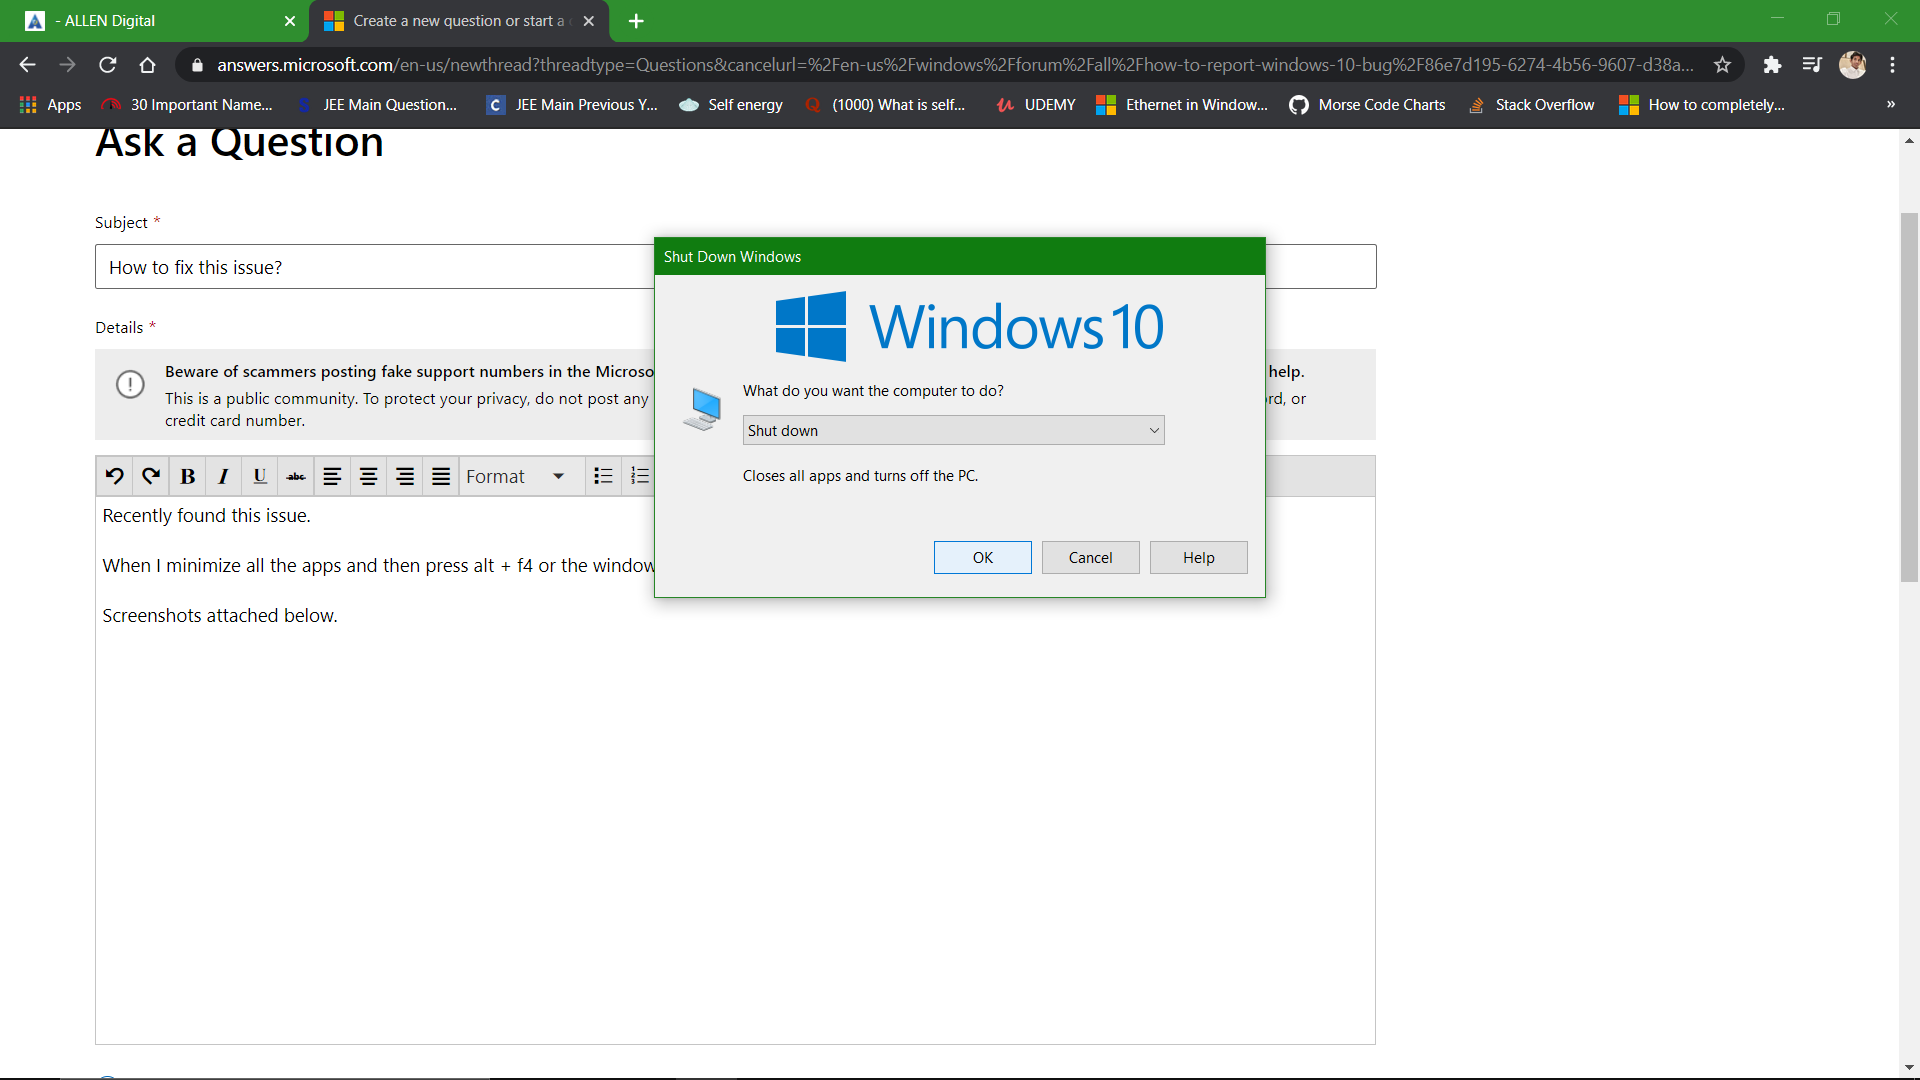The width and height of the screenshot is (1920, 1080).
Task: Insert a numbered list
Action: click(x=639, y=476)
